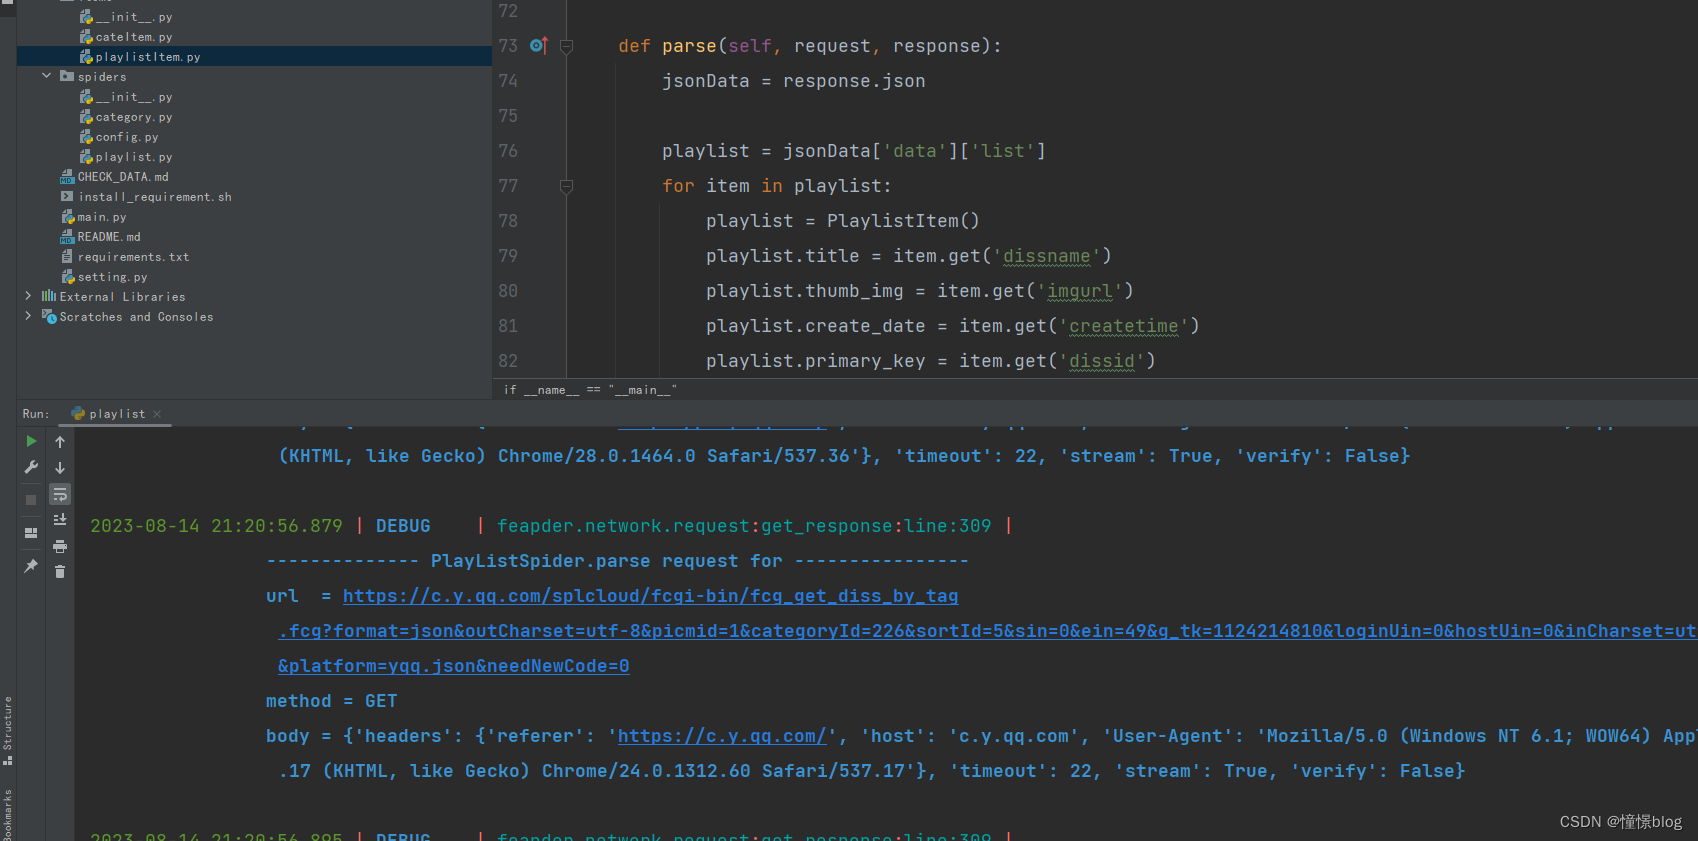Open the Structure tool window tab

coord(8,730)
